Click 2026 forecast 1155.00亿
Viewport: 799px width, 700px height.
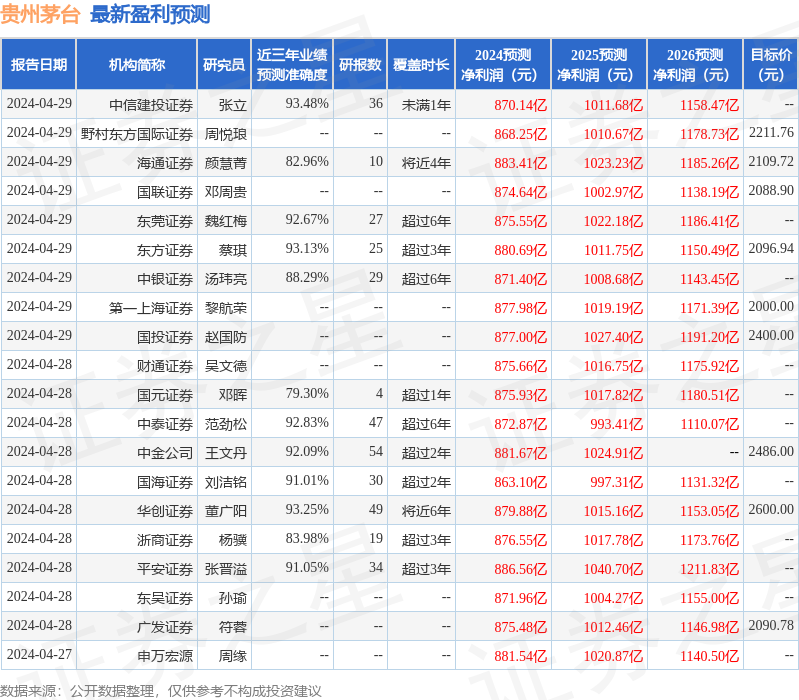click(709, 599)
